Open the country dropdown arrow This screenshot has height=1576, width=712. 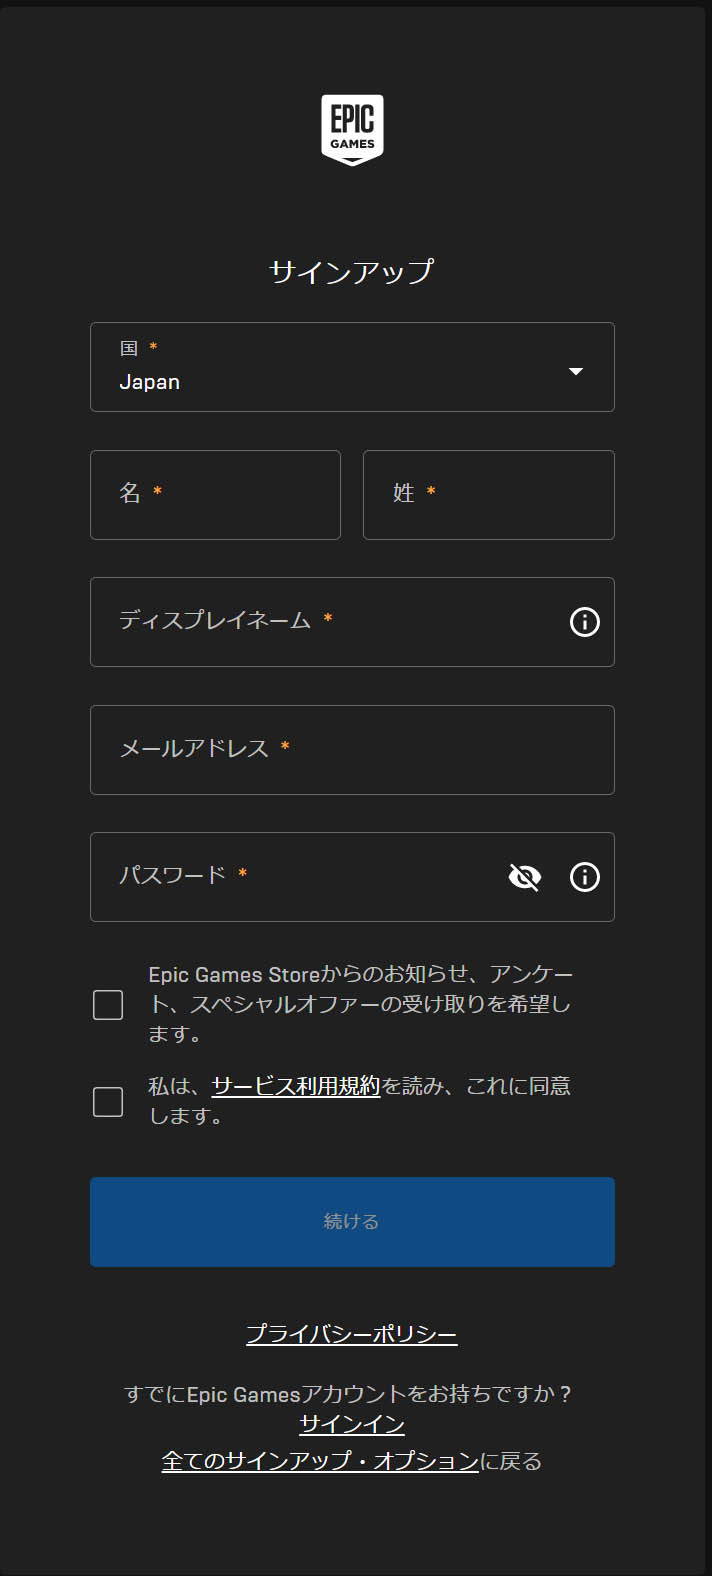575,371
